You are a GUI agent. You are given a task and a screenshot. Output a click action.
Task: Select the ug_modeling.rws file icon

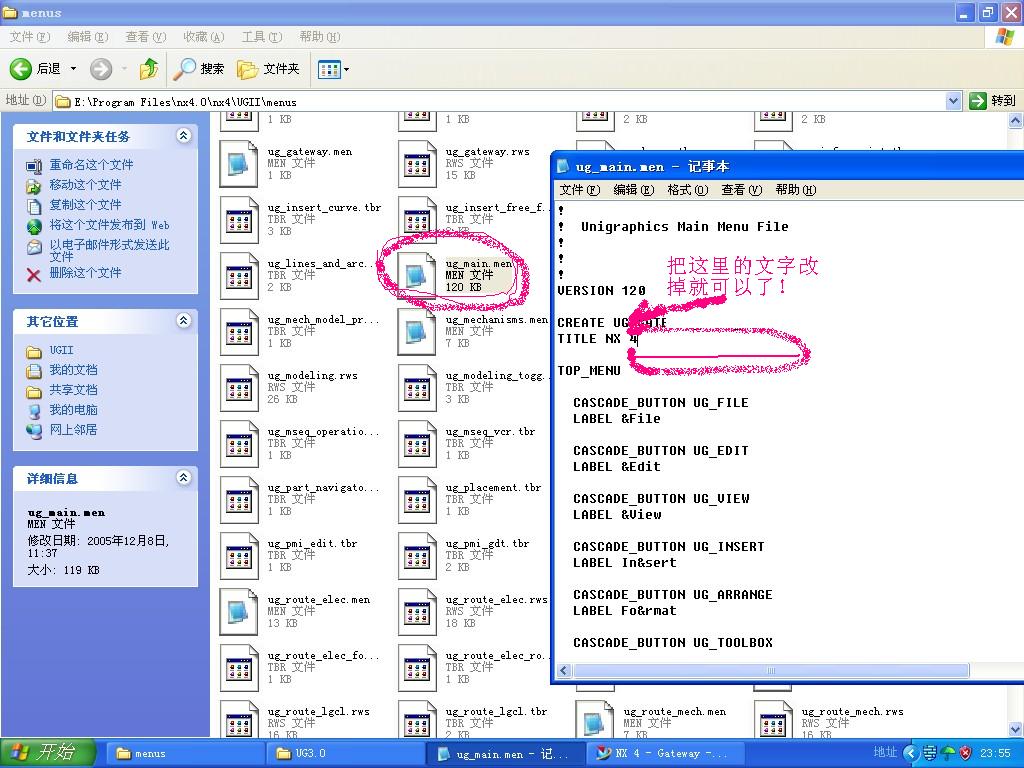pyautogui.click(x=239, y=388)
